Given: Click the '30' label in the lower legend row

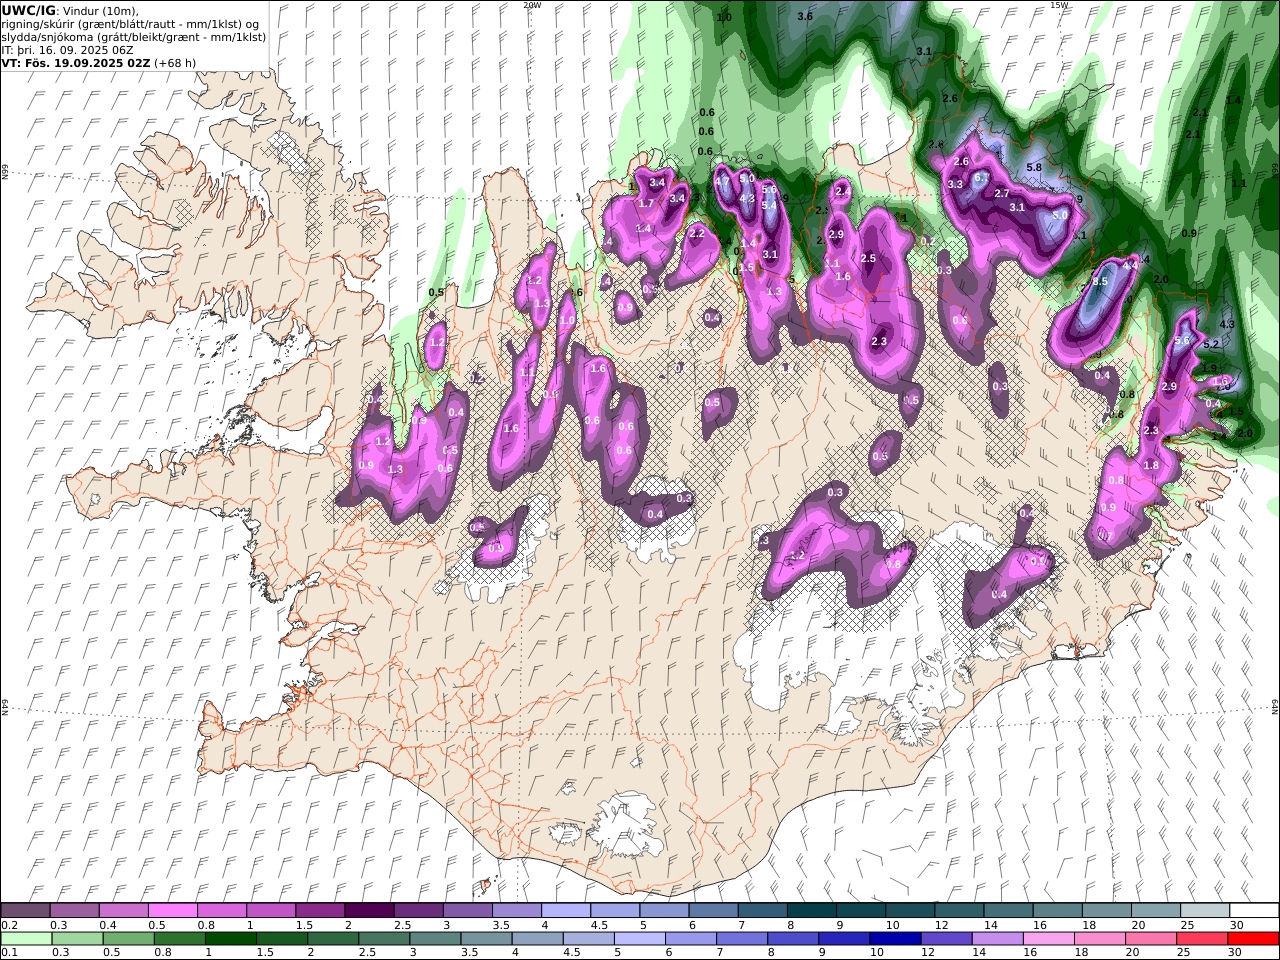Looking at the screenshot, I should click(1234, 953).
